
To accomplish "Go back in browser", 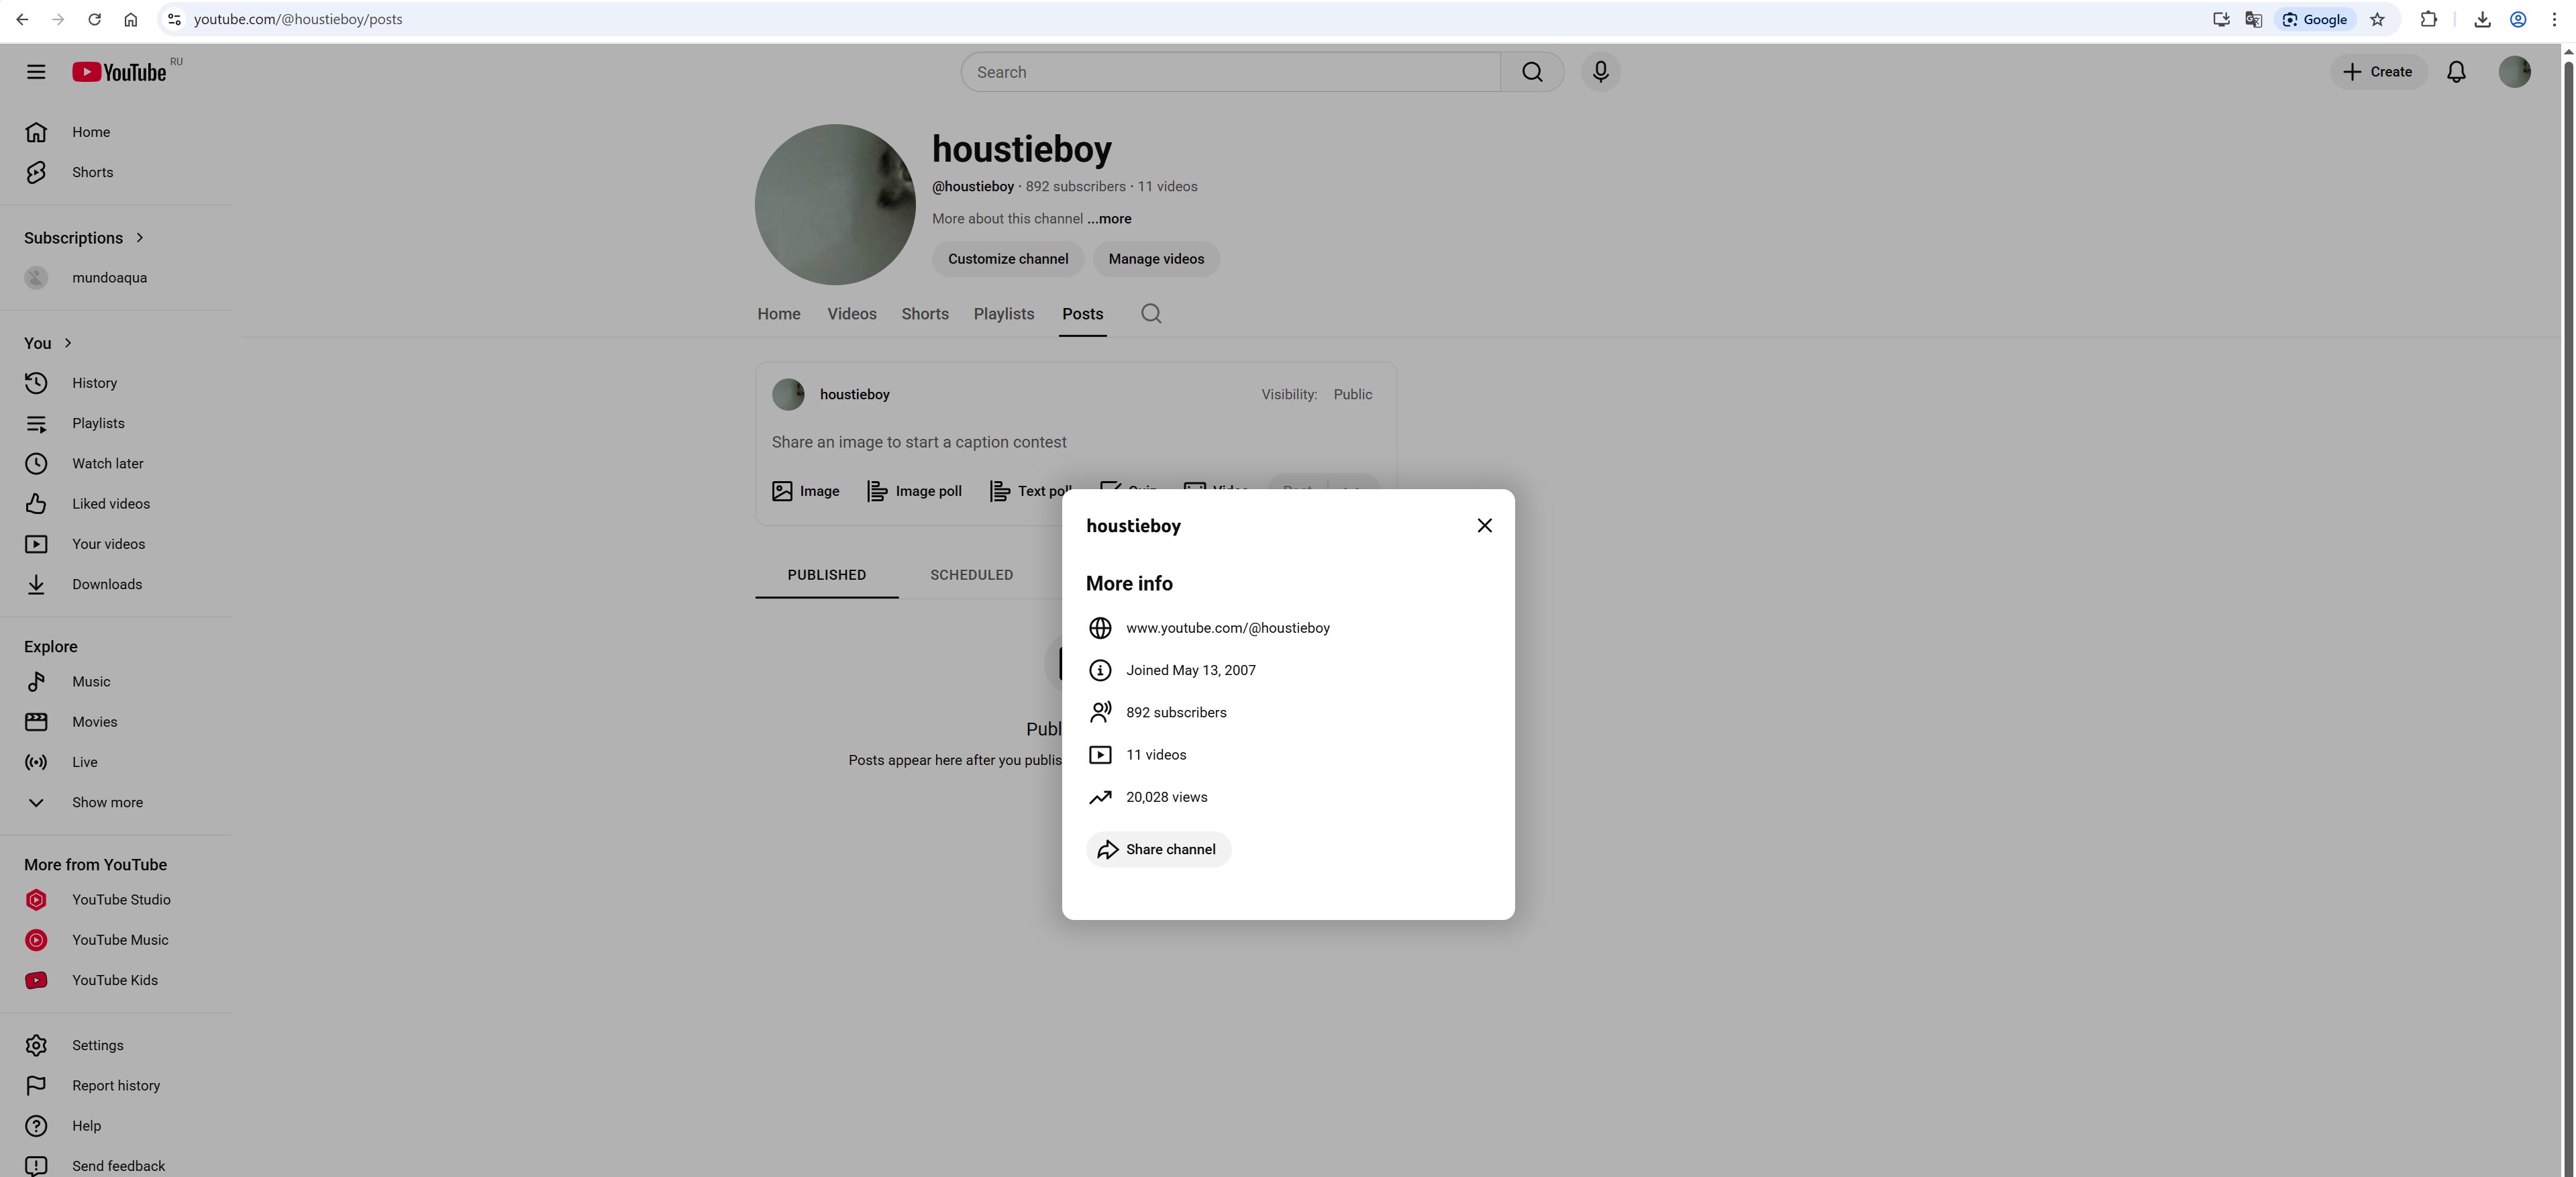I will (x=22, y=19).
